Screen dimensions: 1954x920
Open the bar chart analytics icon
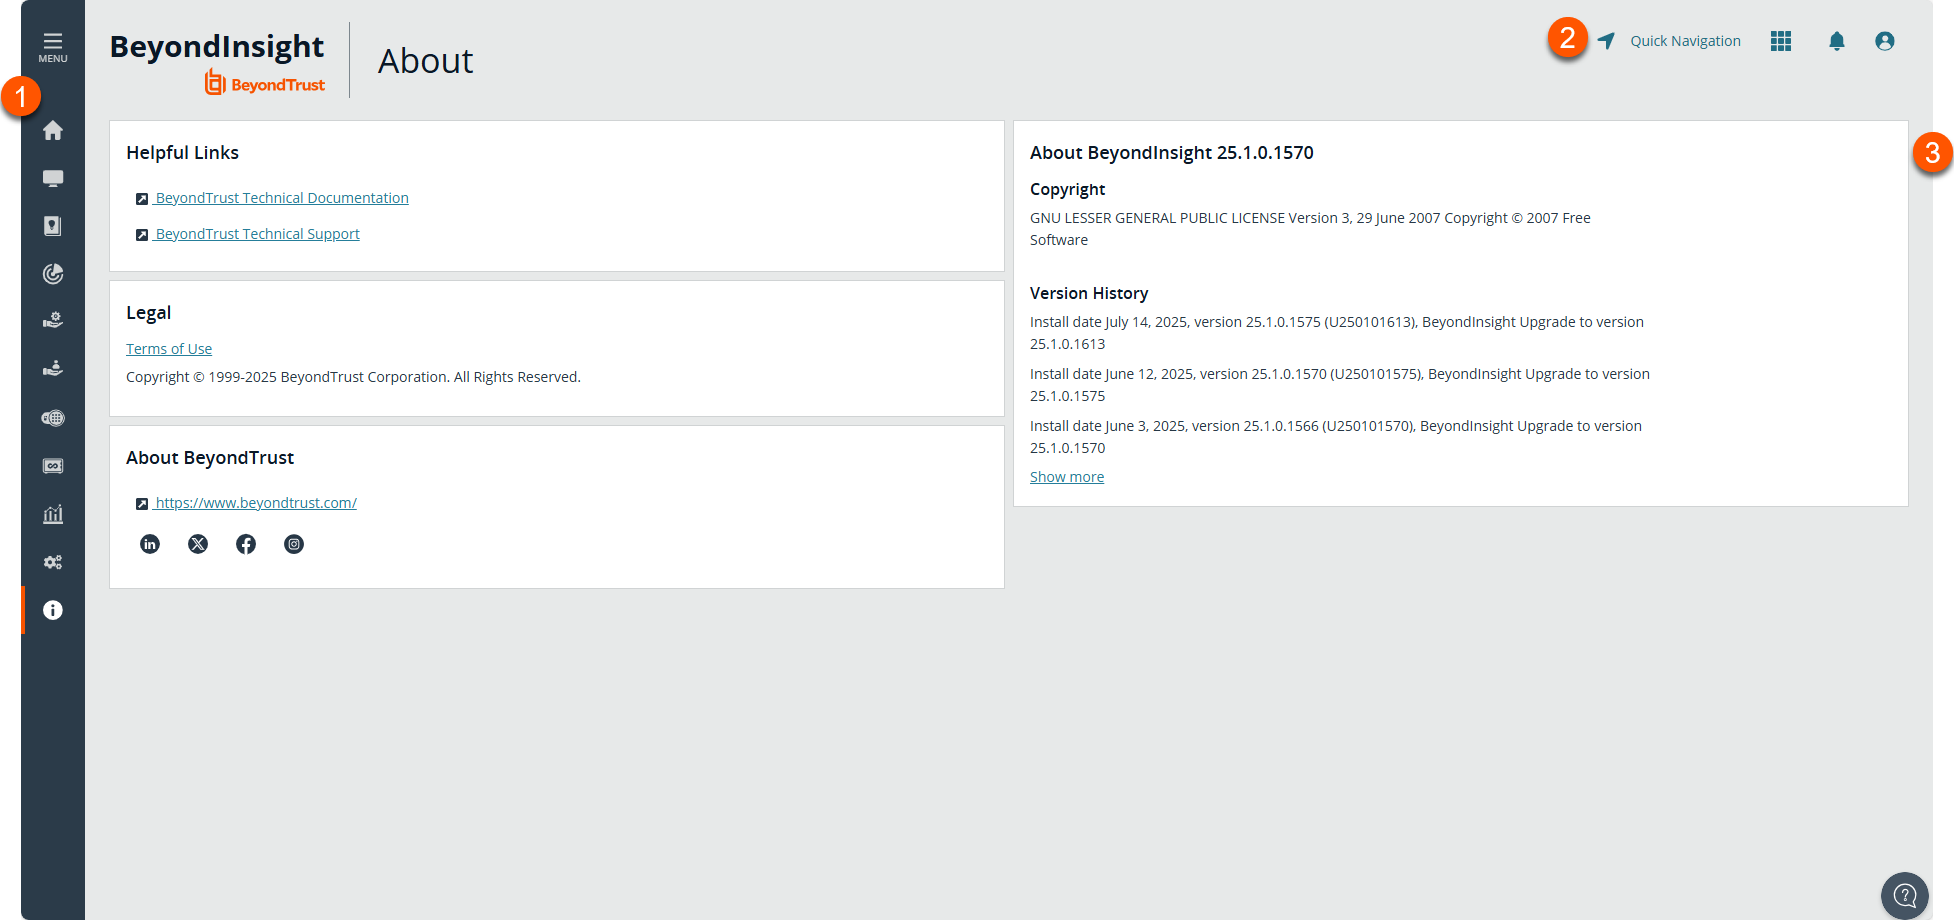click(x=53, y=514)
